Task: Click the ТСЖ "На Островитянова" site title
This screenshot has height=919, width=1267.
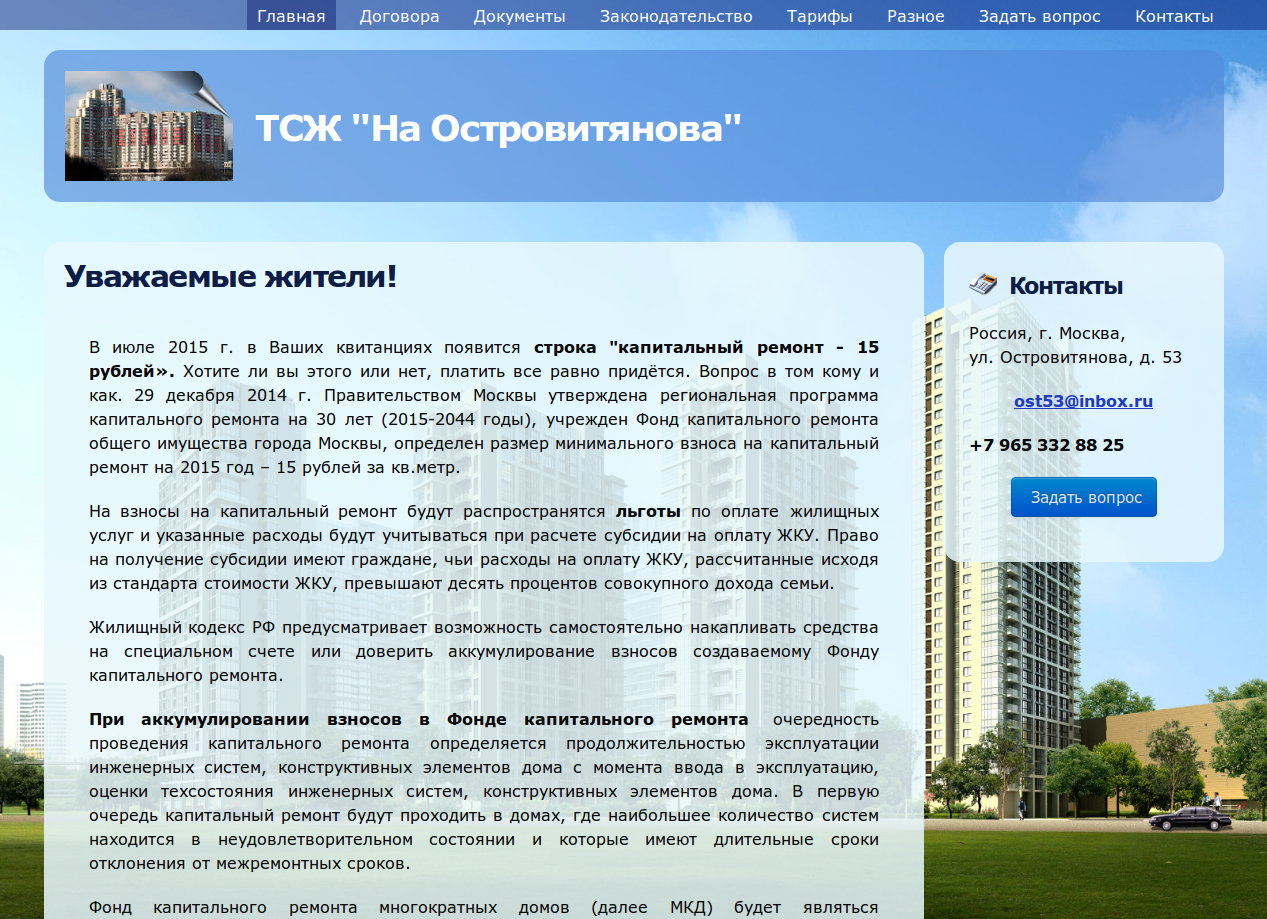Action: [499, 128]
